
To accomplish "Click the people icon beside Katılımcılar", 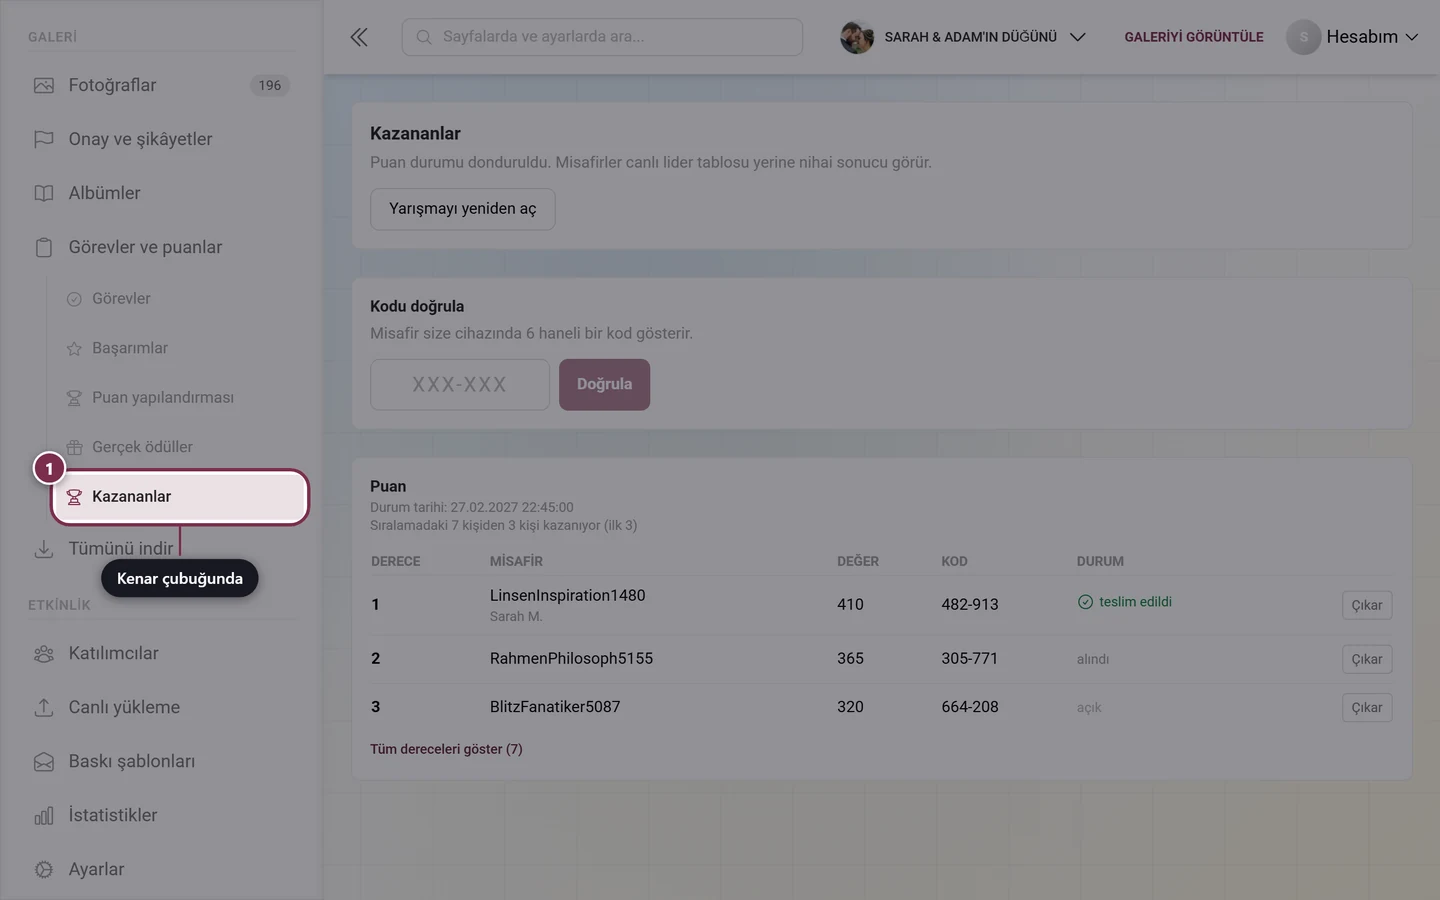I will coord(44,653).
